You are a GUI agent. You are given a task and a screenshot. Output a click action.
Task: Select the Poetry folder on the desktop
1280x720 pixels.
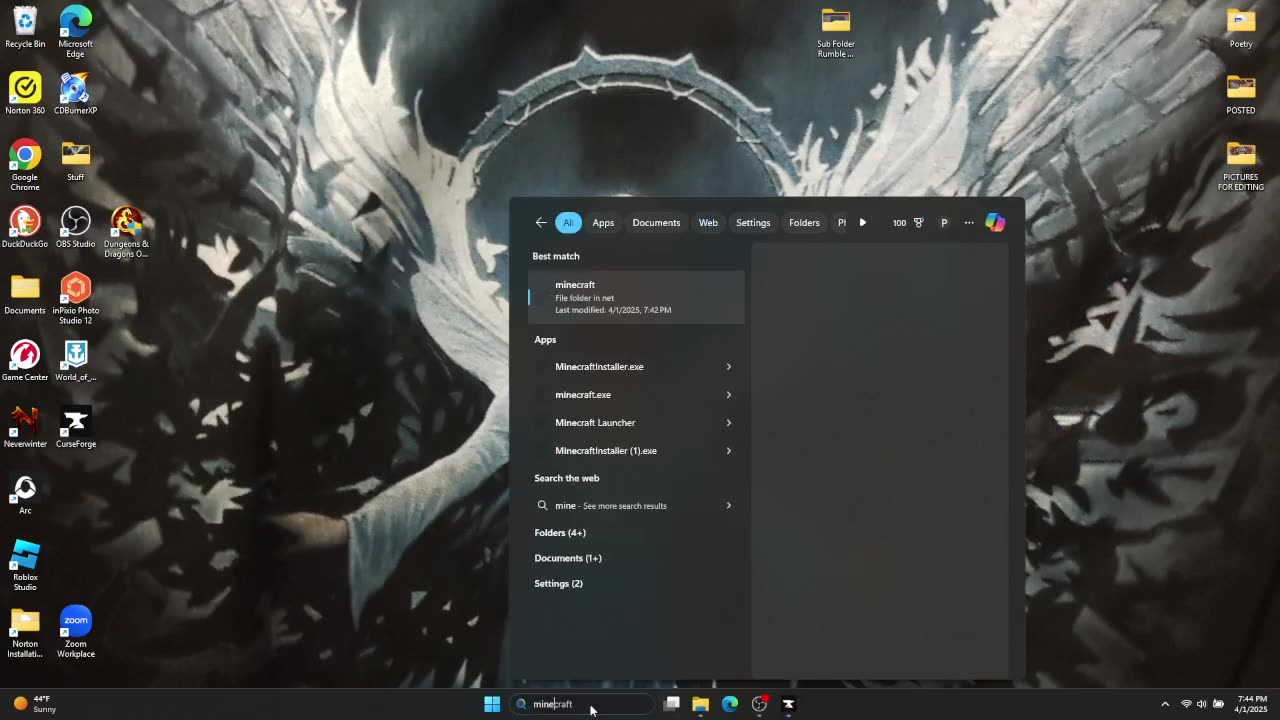[x=1241, y=28]
